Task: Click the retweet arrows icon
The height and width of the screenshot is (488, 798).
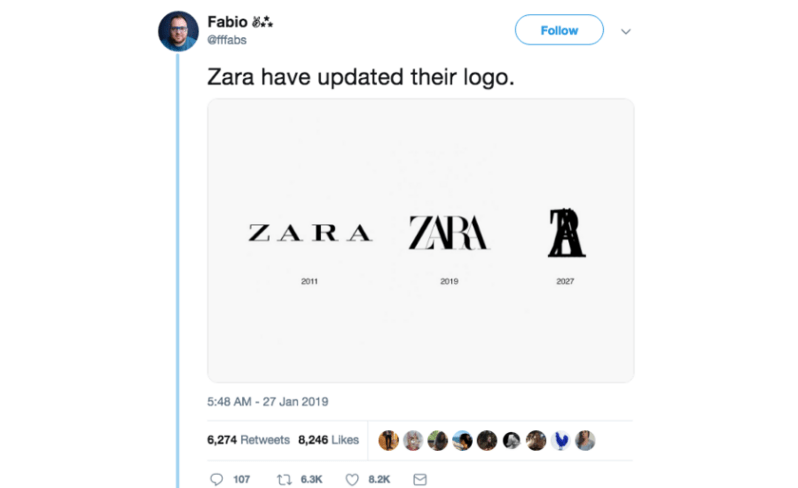Action: click(284, 479)
